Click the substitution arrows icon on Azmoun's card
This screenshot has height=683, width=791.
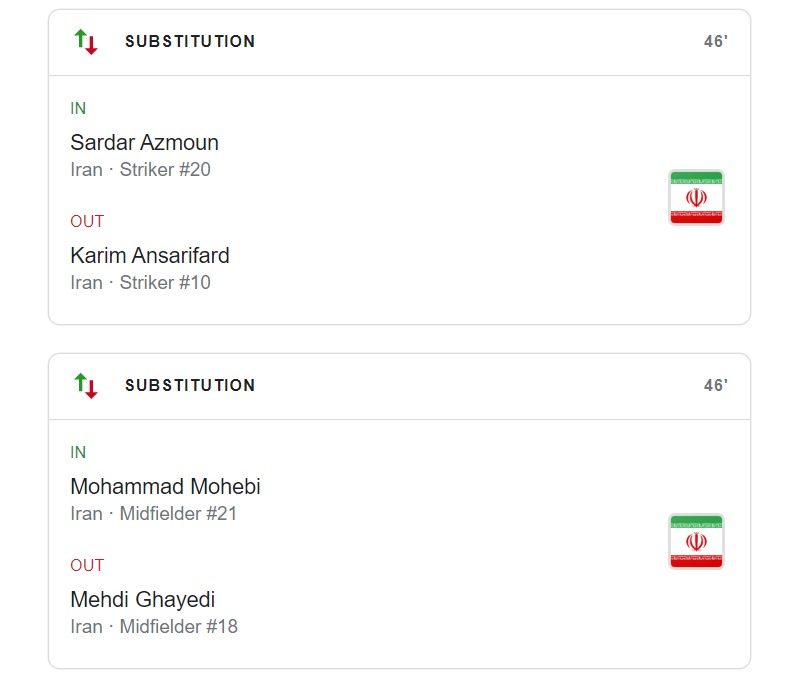click(x=86, y=42)
